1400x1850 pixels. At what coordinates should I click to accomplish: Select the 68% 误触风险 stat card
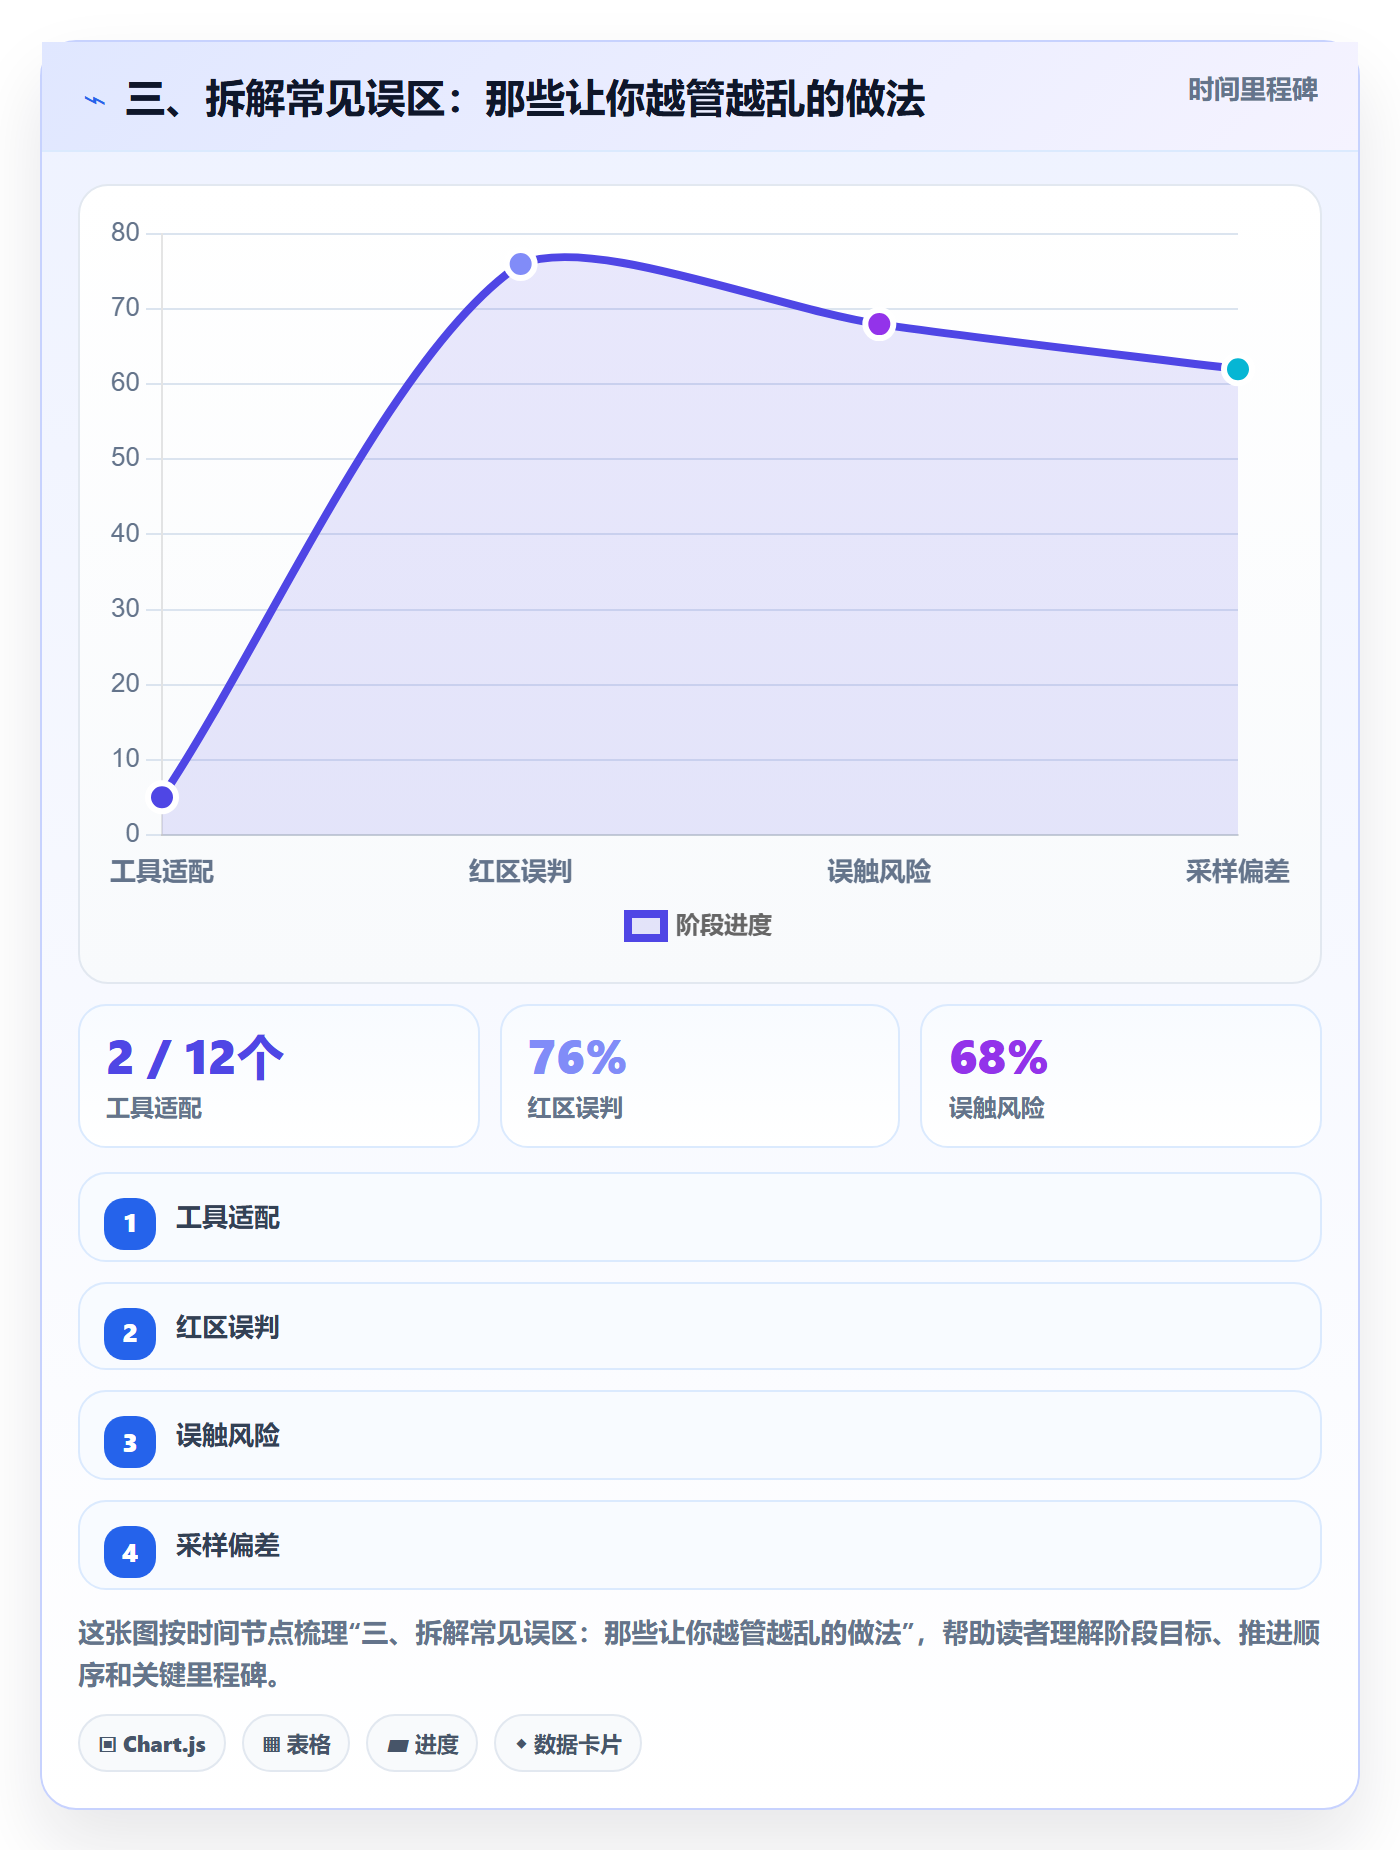(1121, 1076)
